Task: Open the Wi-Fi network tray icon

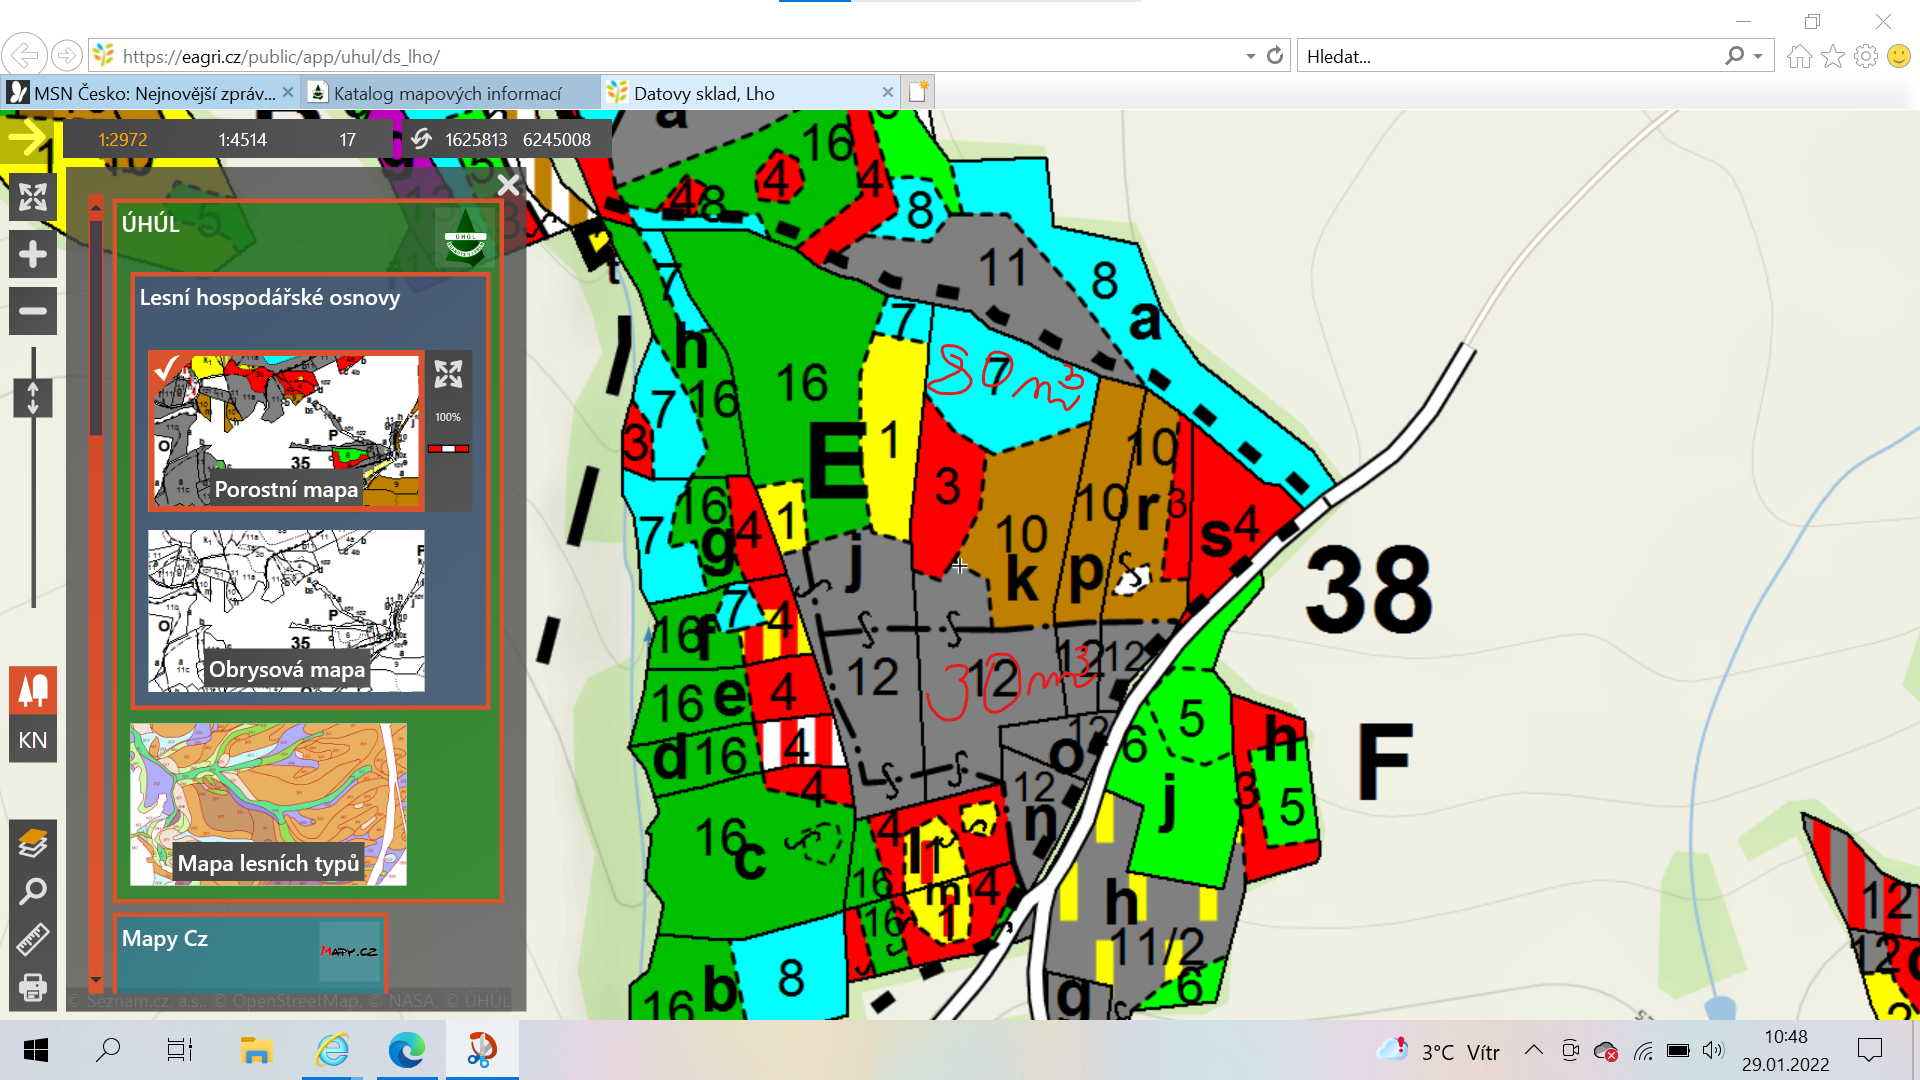Action: coord(1643,1050)
